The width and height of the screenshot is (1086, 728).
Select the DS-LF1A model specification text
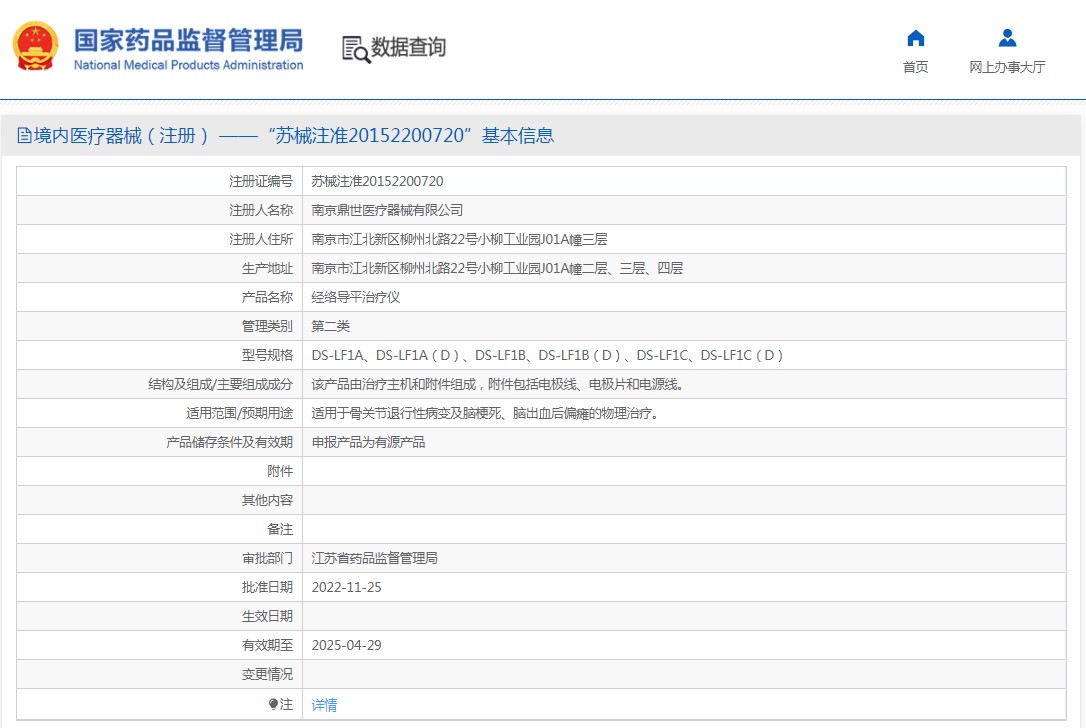(x=547, y=355)
